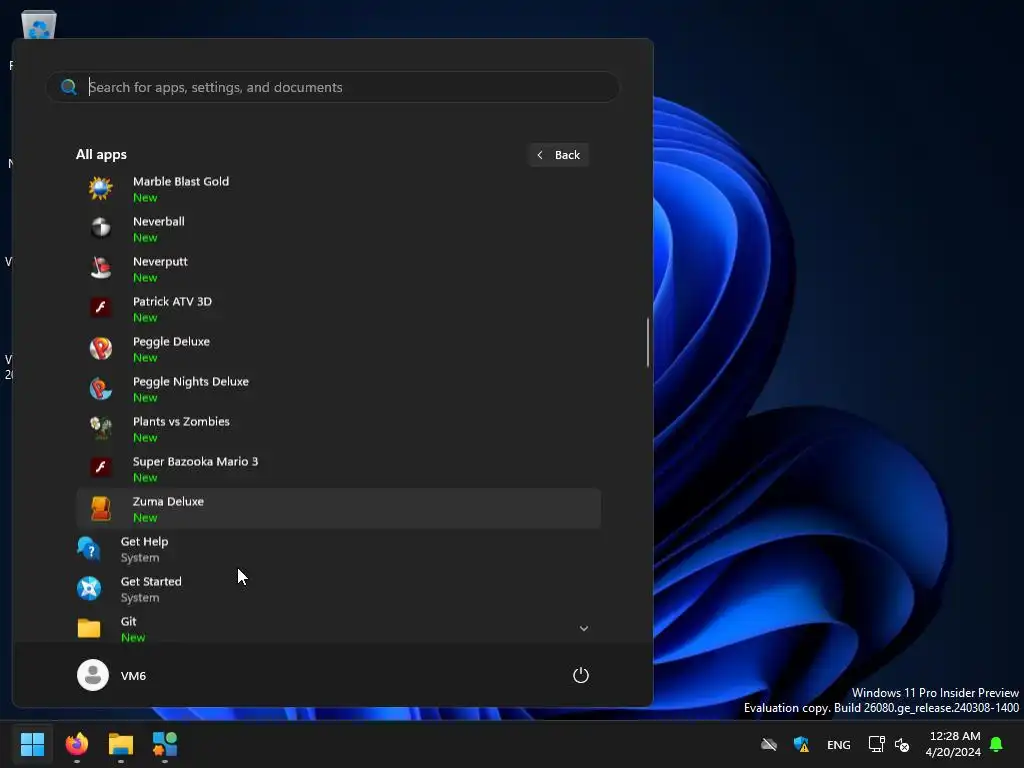
Task: Select the 'Marble Blast Gold' label
Action: coord(181,182)
